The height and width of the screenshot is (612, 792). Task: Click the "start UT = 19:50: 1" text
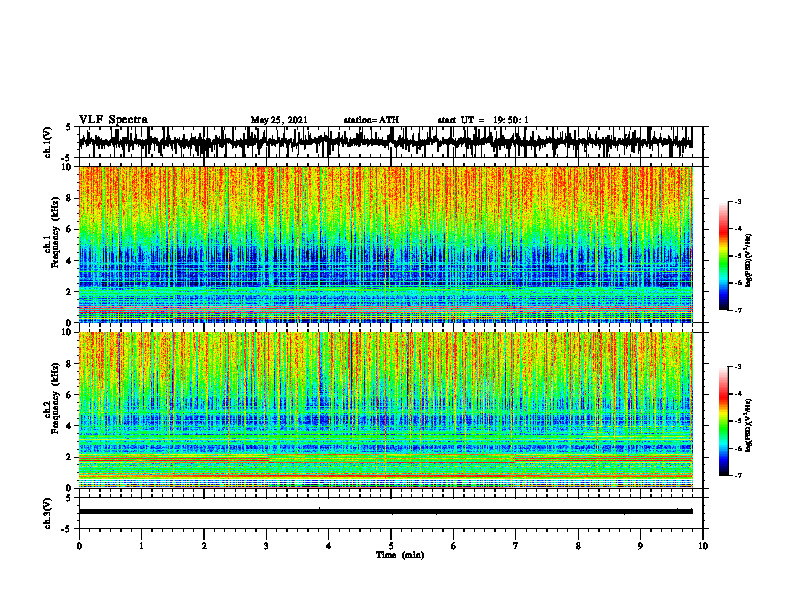point(483,120)
